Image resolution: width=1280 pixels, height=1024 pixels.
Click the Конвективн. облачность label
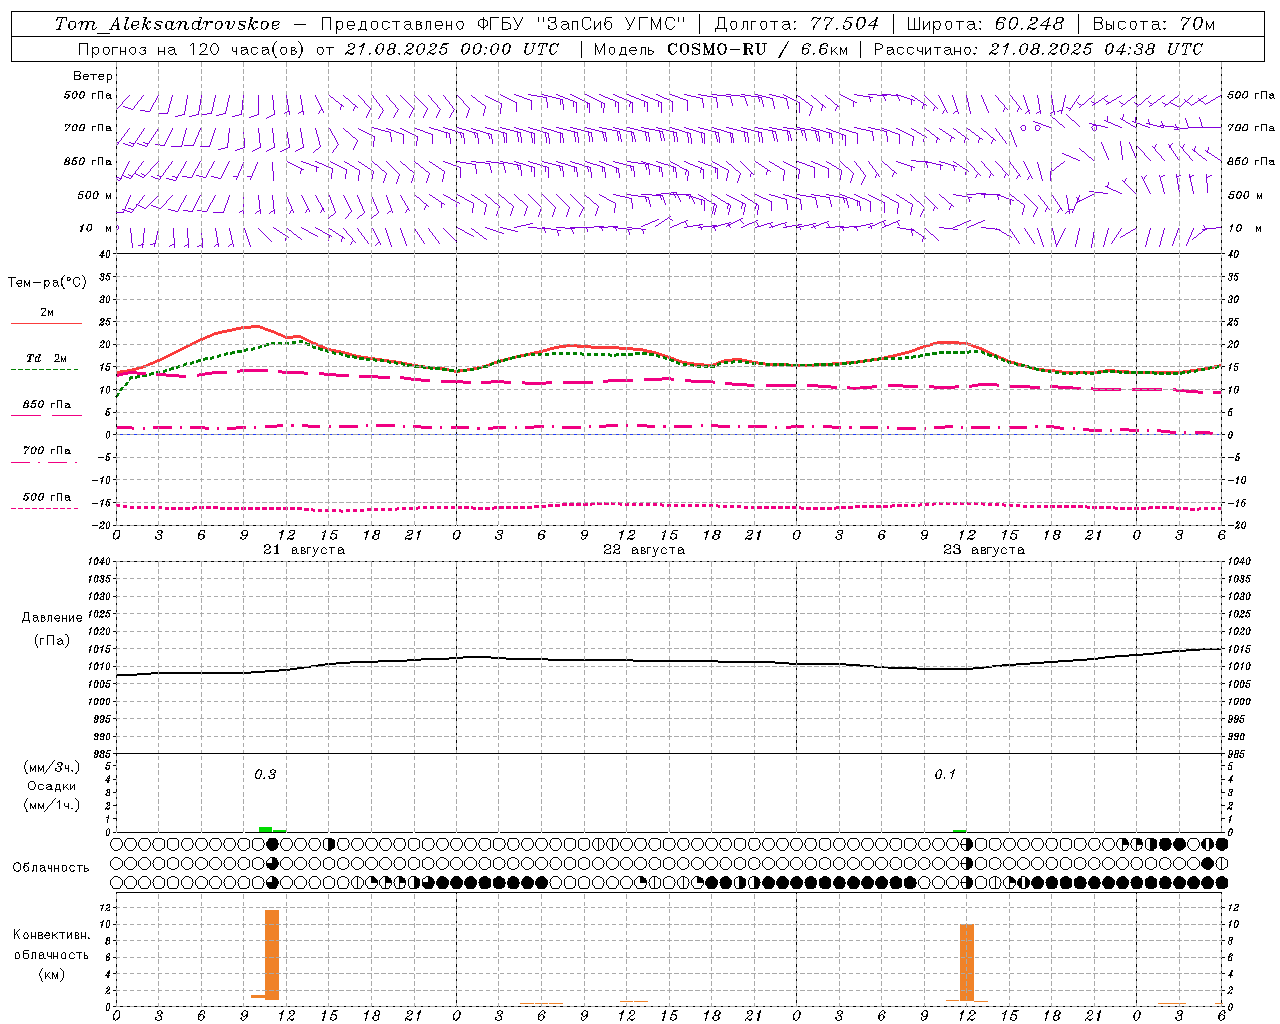click(x=51, y=954)
